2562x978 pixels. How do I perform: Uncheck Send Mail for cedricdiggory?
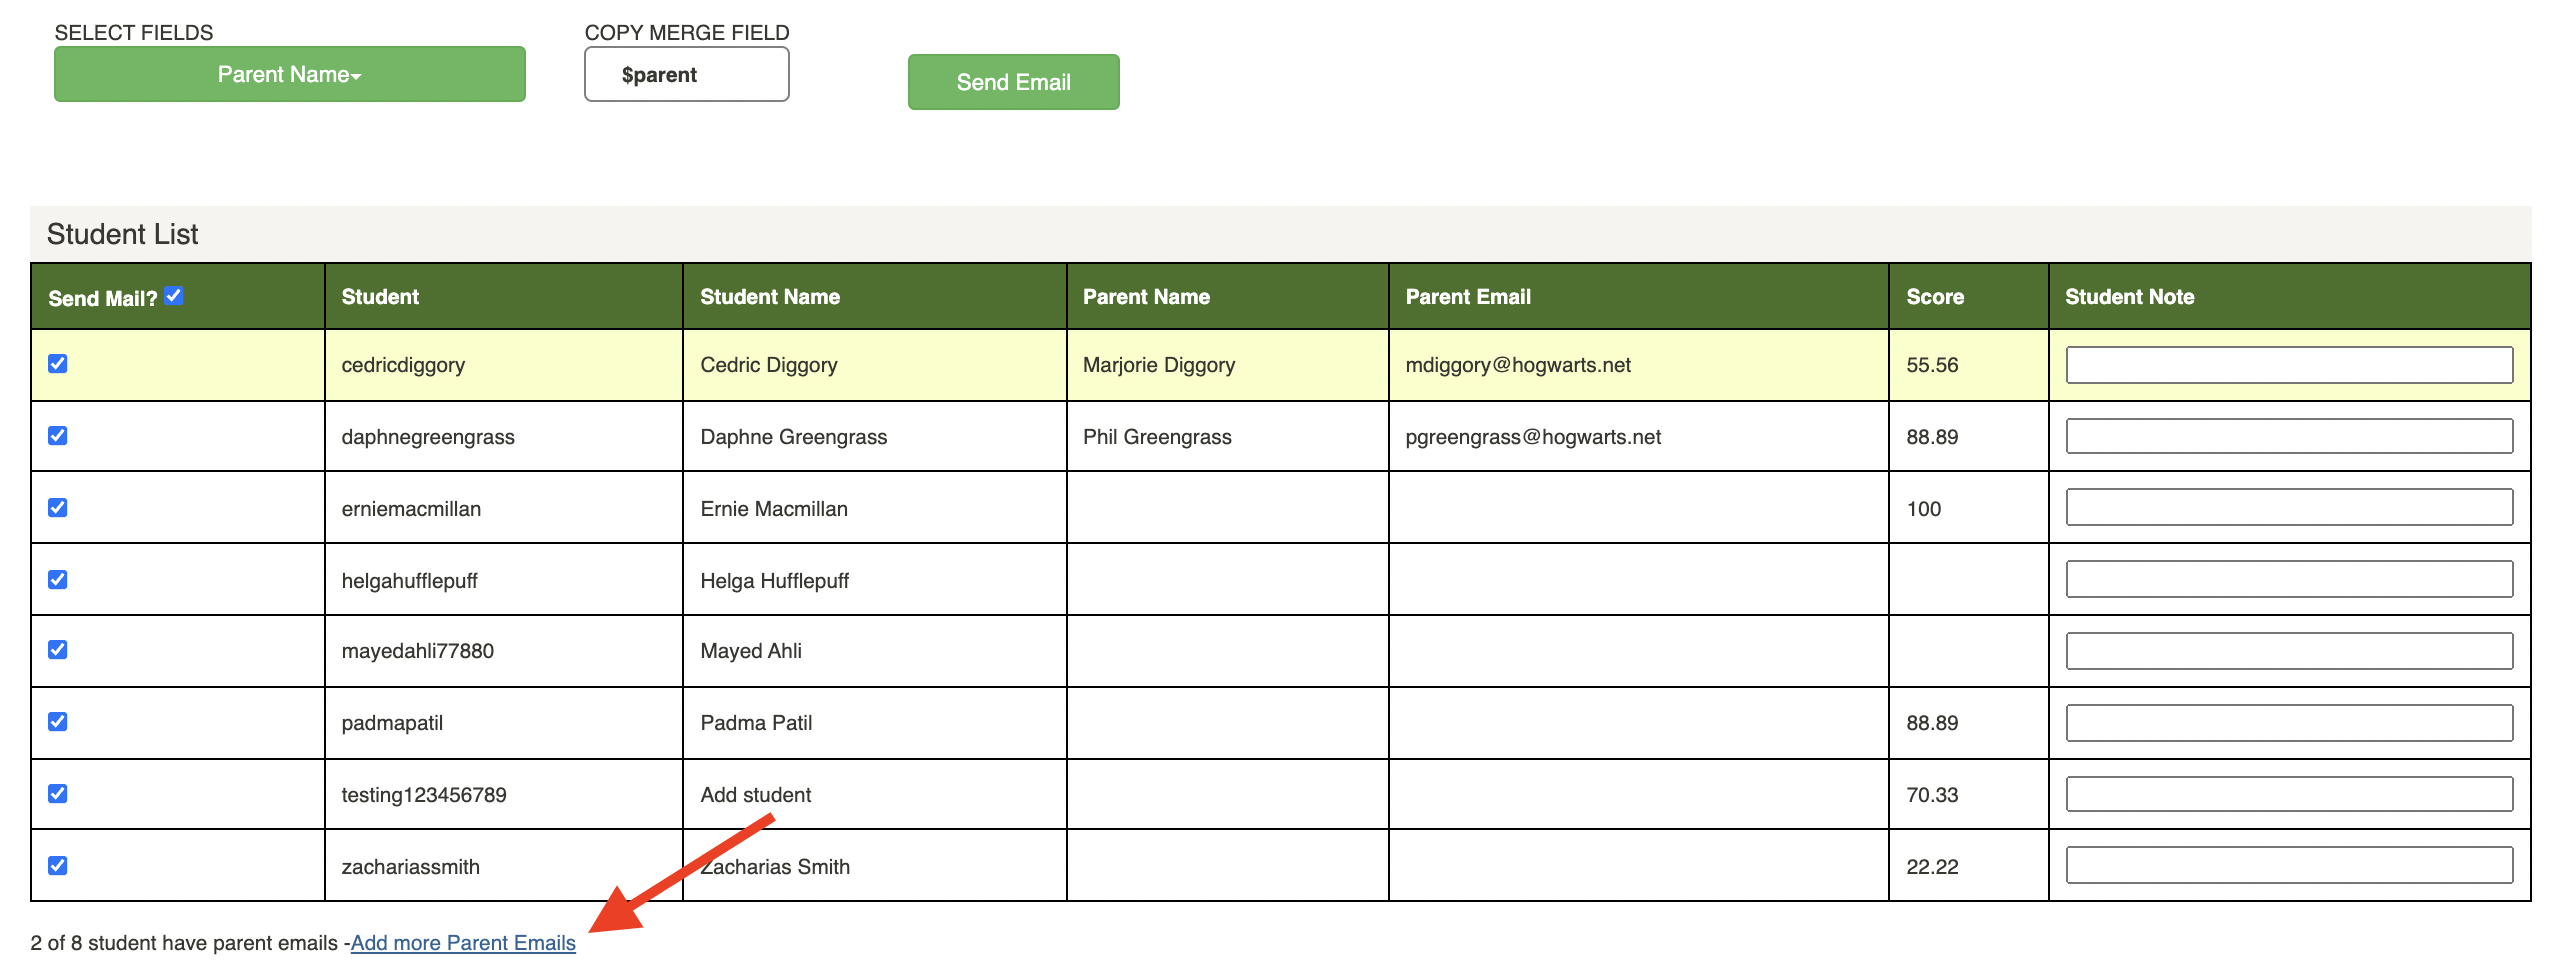point(58,364)
